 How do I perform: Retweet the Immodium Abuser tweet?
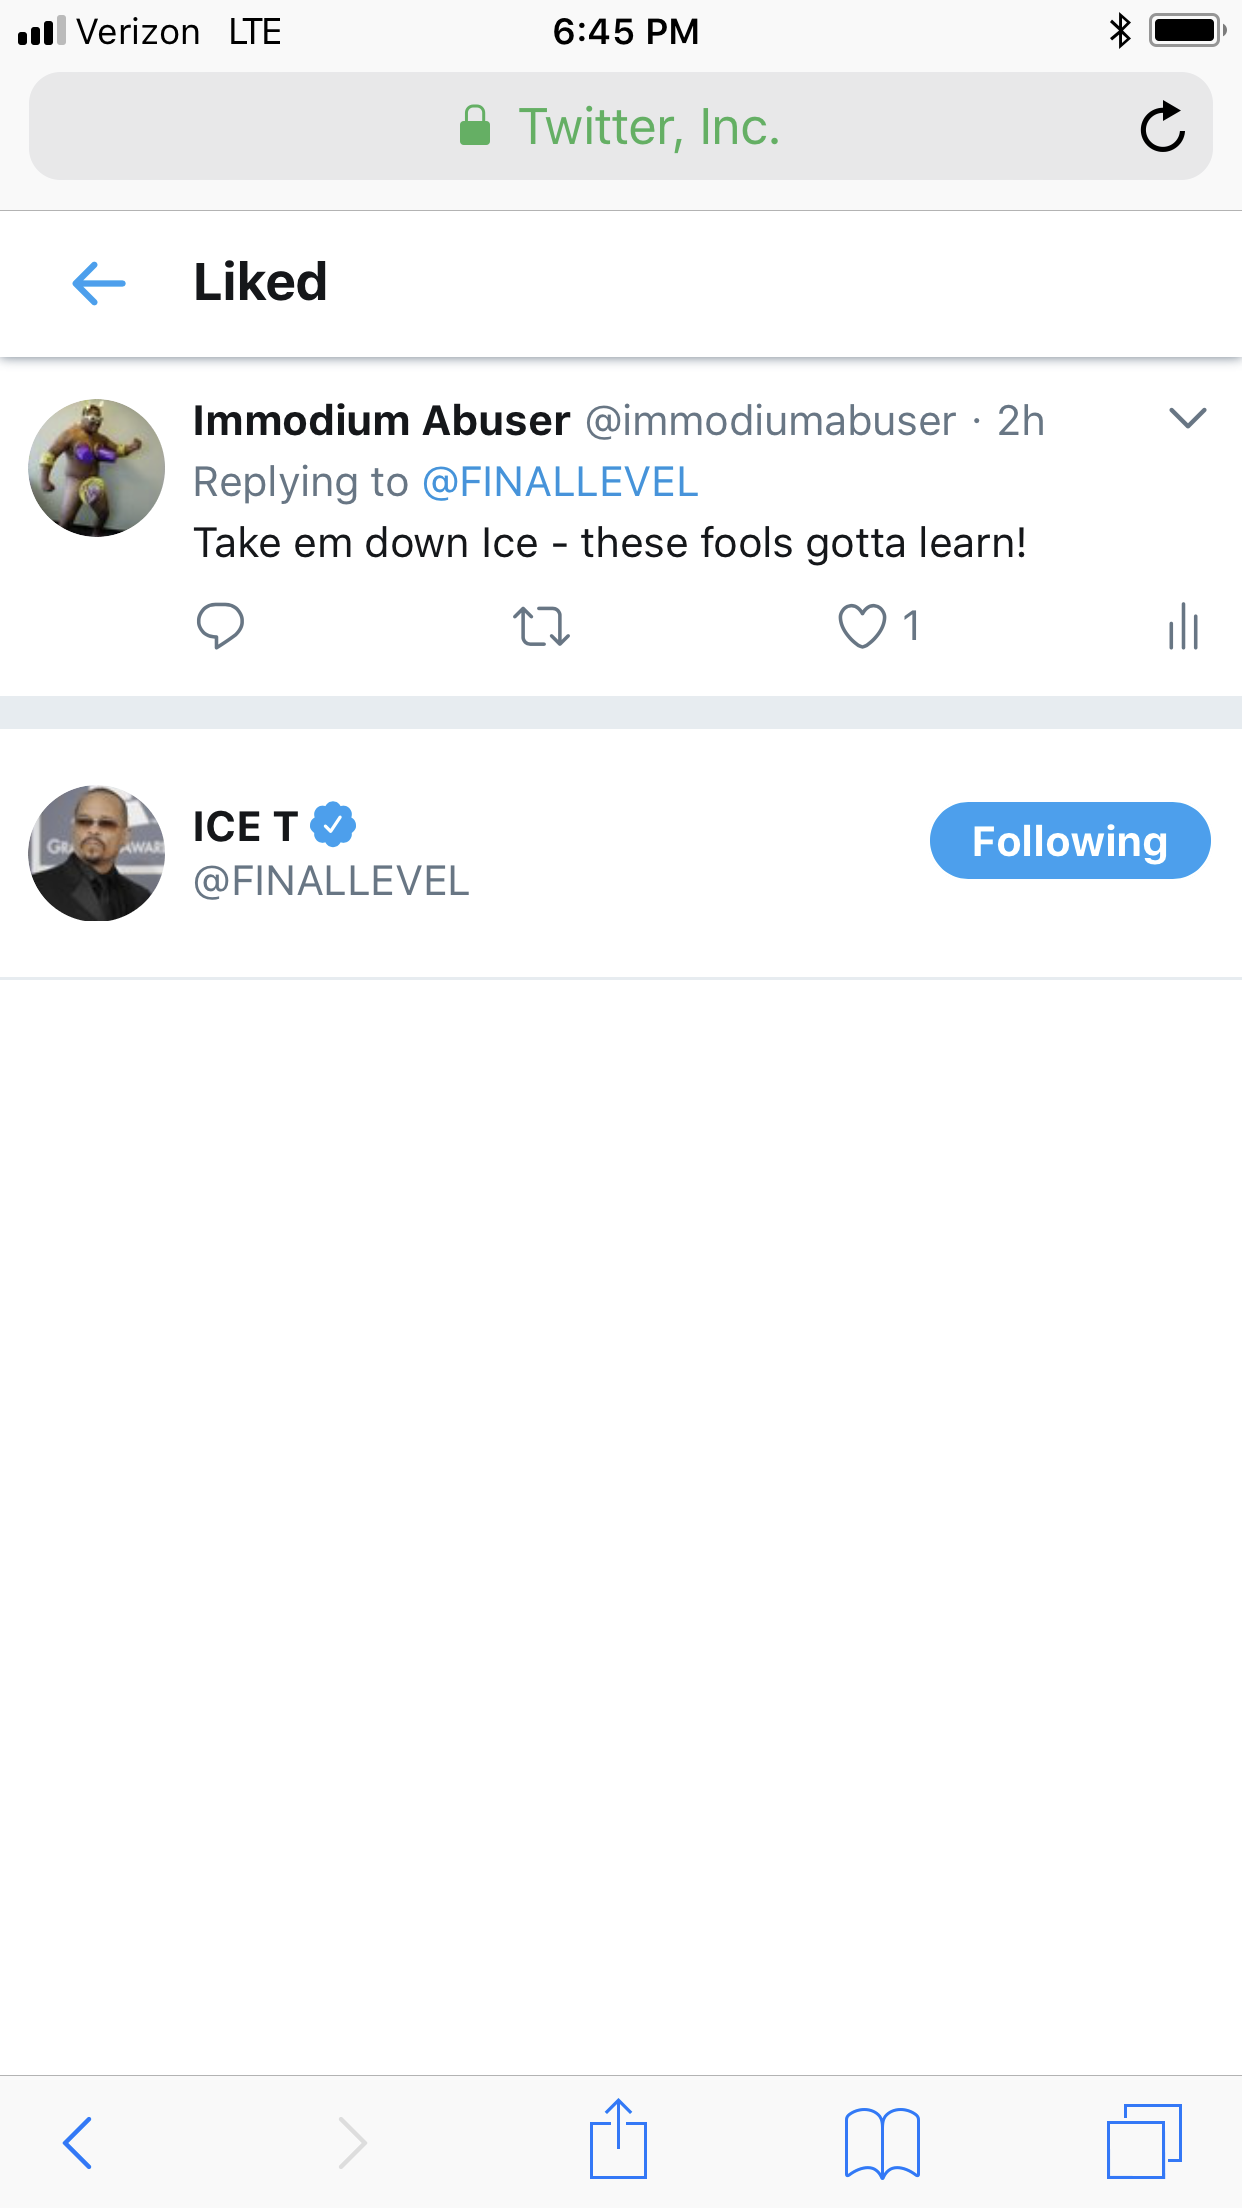coord(541,627)
